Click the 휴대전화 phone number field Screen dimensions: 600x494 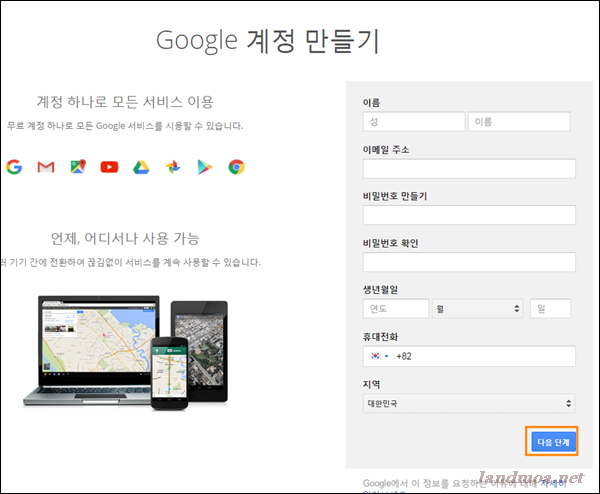click(x=469, y=356)
